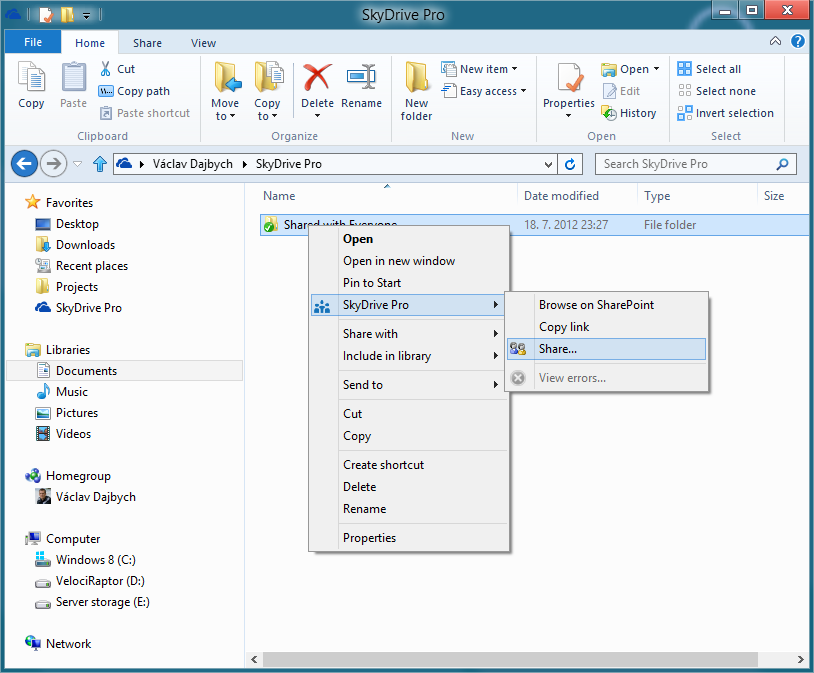Sort files by the Name column header
This screenshot has width=814, height=673.
tap(279, 196)
